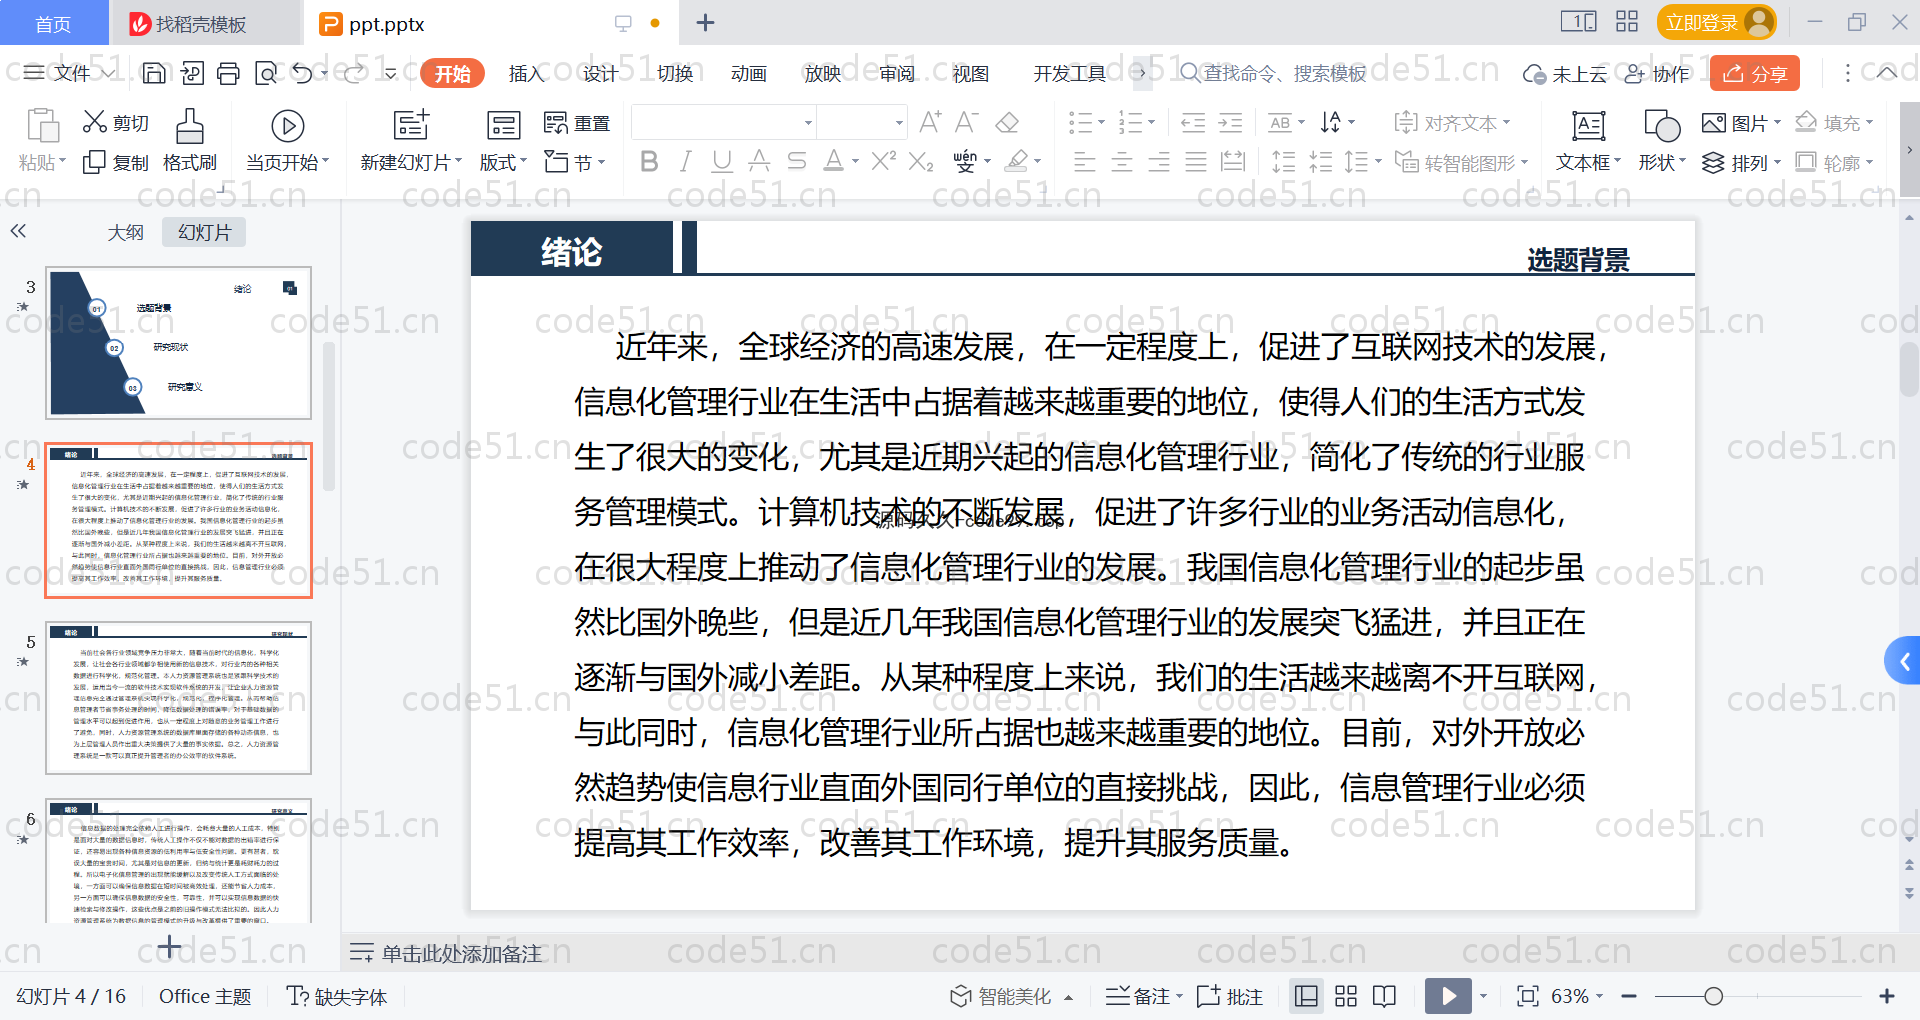Increase indent level icon
Image resolution: width=1920 pixels, height=1020 pixels.
pyautogui.click(x=1230, y=122)
